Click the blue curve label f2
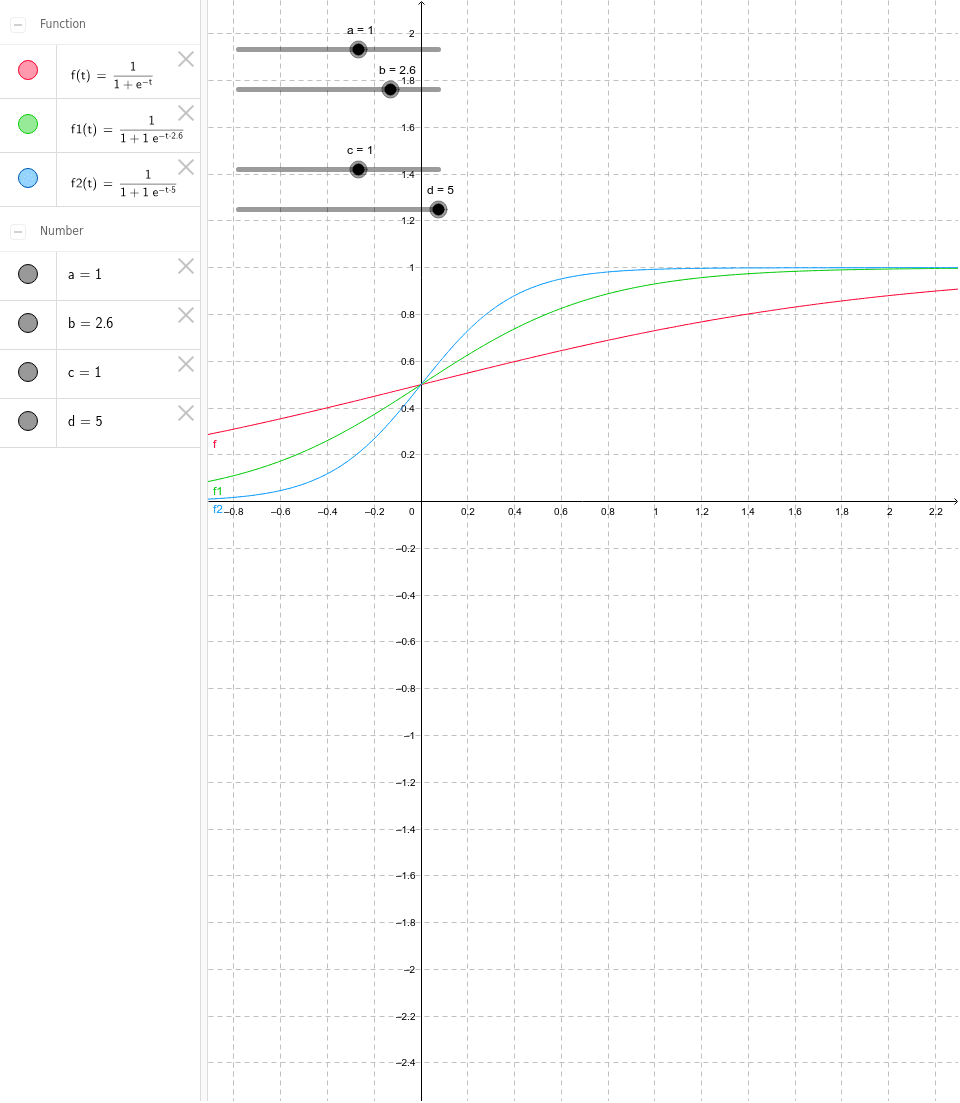 (217, 509)
